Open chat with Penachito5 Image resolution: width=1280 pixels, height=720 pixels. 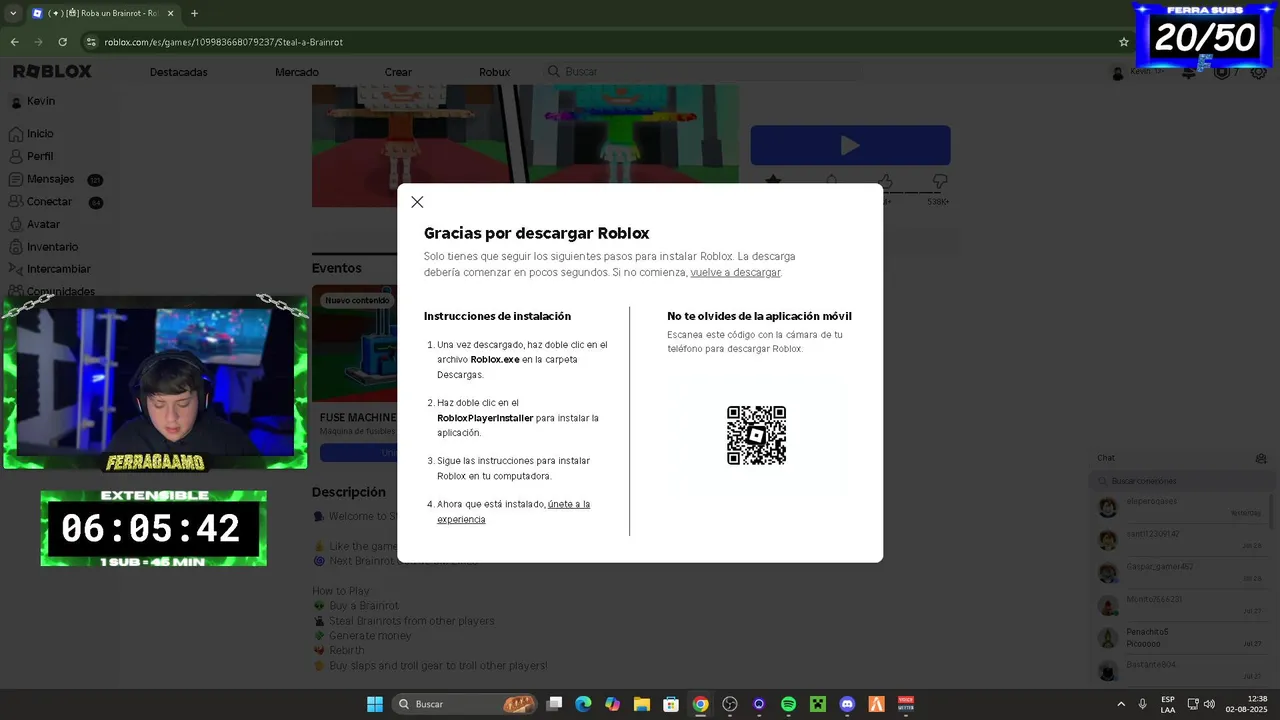point(1180,638)
